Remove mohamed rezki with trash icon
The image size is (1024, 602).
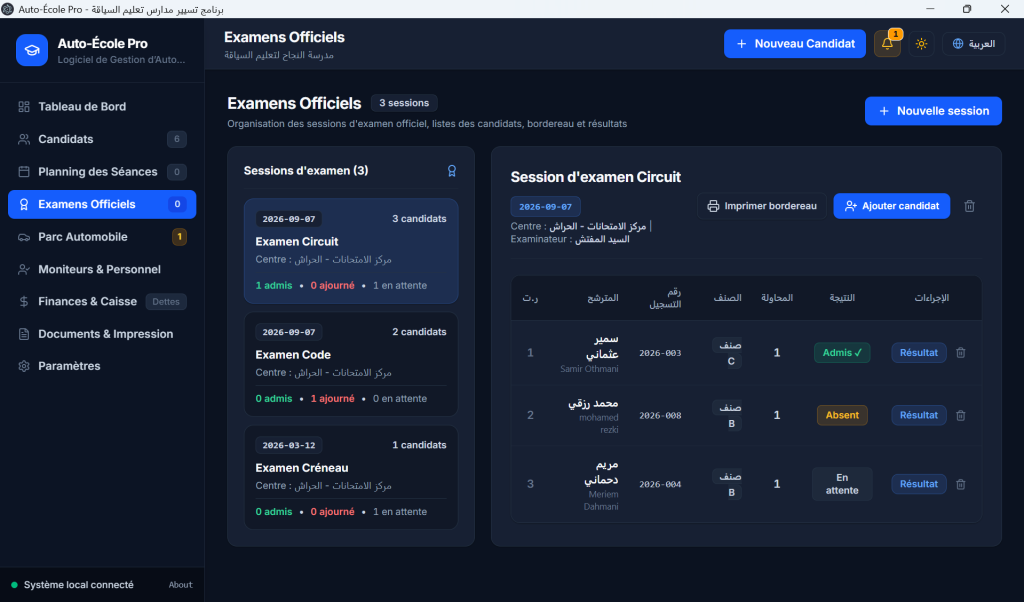pyautogui.click(x=961, y=415)
